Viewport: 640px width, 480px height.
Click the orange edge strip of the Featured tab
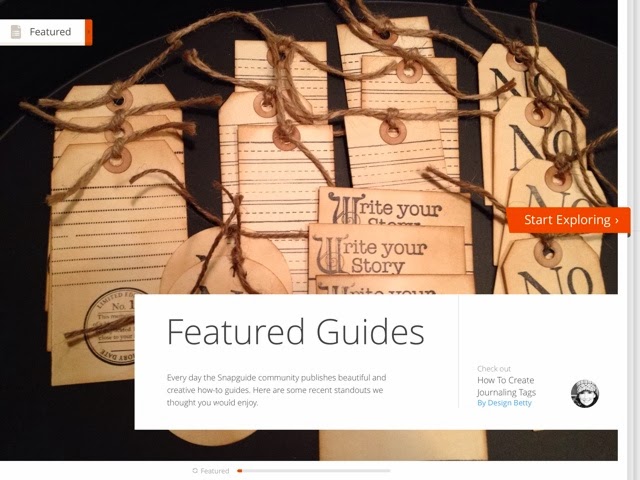coord(89,32)
